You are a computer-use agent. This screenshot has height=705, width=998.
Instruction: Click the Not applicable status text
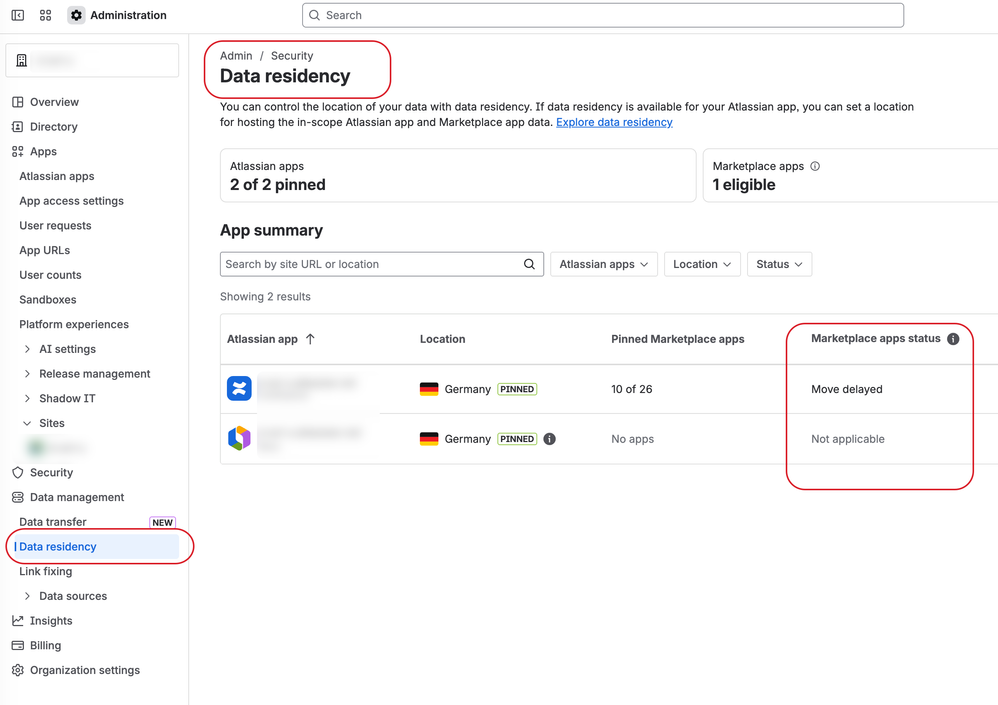coord(848,439)
